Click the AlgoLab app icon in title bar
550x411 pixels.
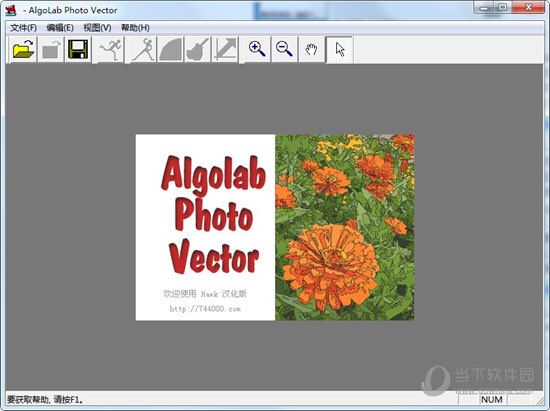[11, 10]
